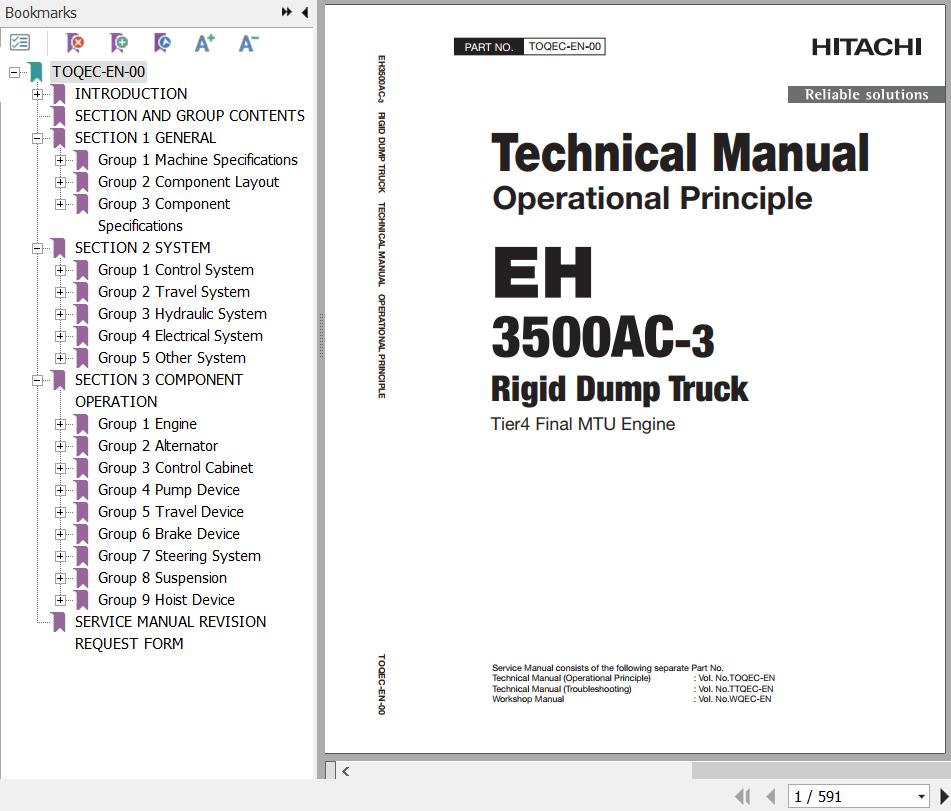The image size is (951, 811).
Task: Click the SECTION 2 SYSTEM bookmark icon
Action: pos(59,248)
